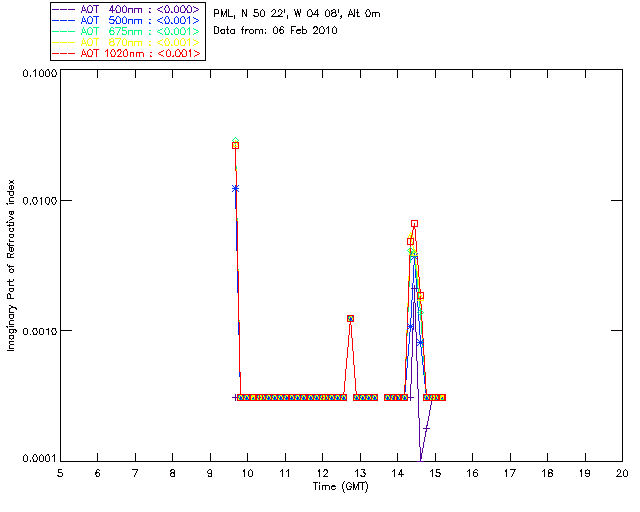Click the 'Data from: 06 Feb 2010' text
Image resolution: width=640 pixels, height=512 pixels.
(x=275, y=30)
